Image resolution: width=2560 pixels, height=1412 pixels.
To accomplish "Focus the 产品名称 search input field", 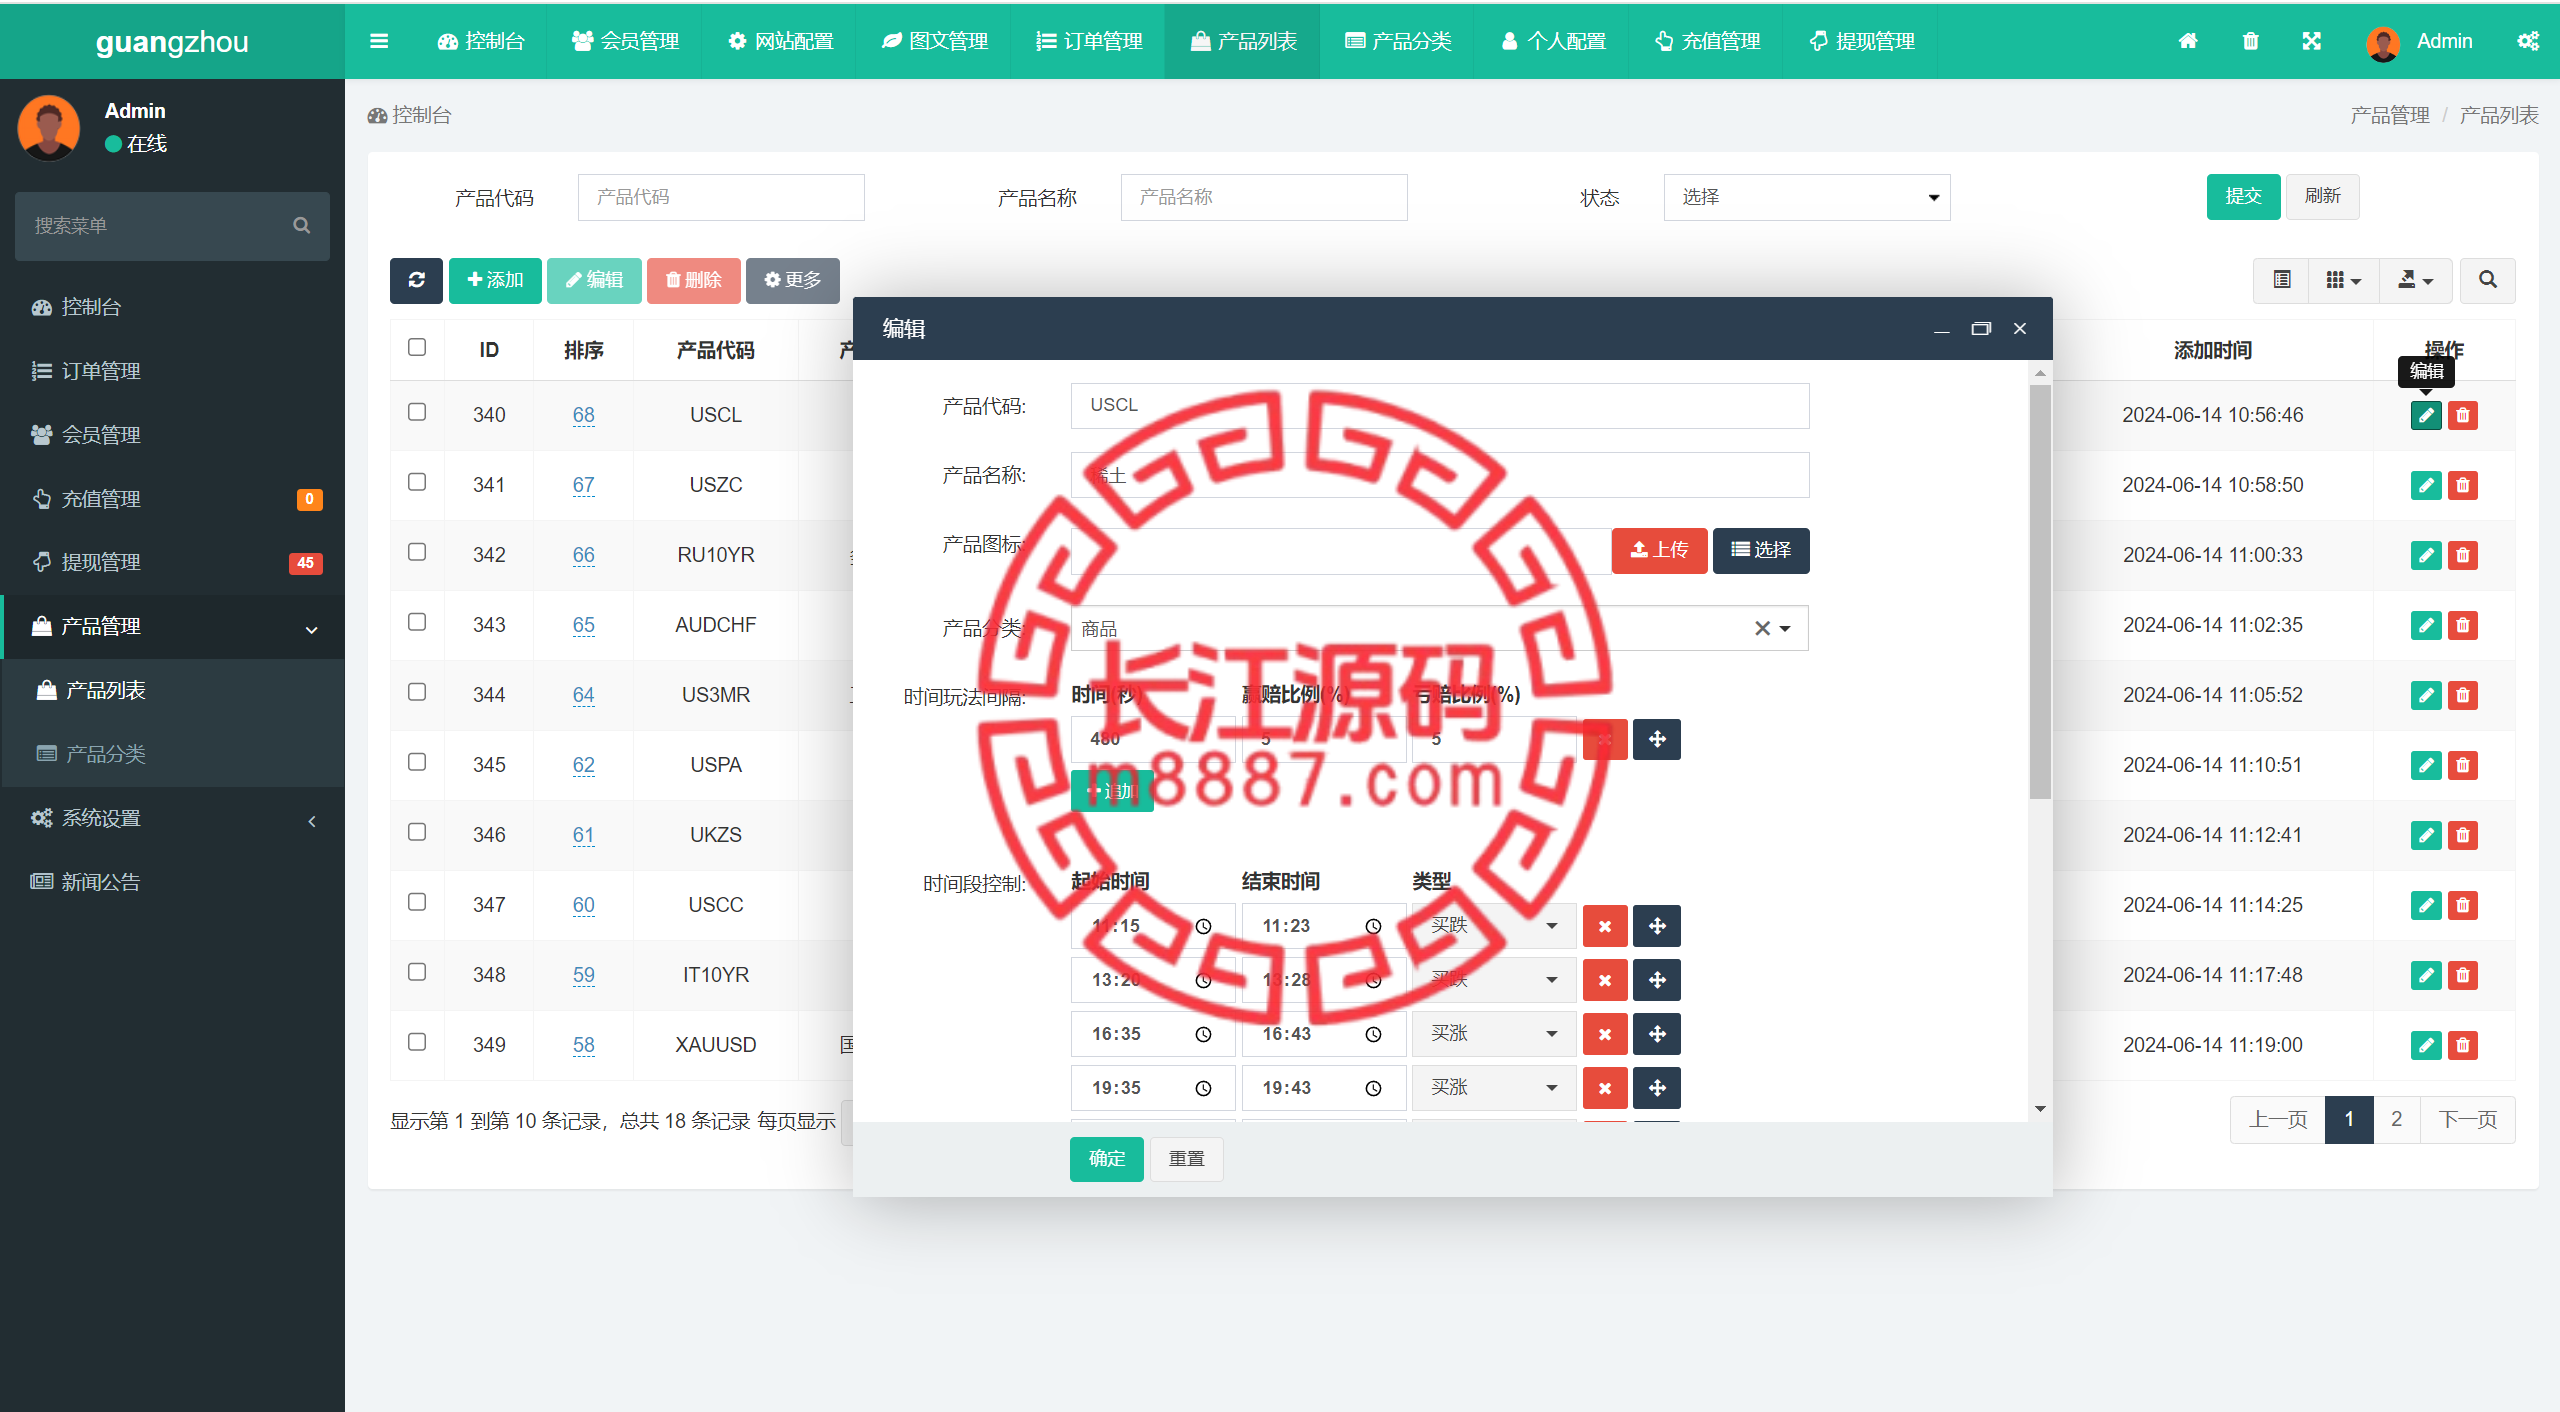I will [x=1264, y=197].
